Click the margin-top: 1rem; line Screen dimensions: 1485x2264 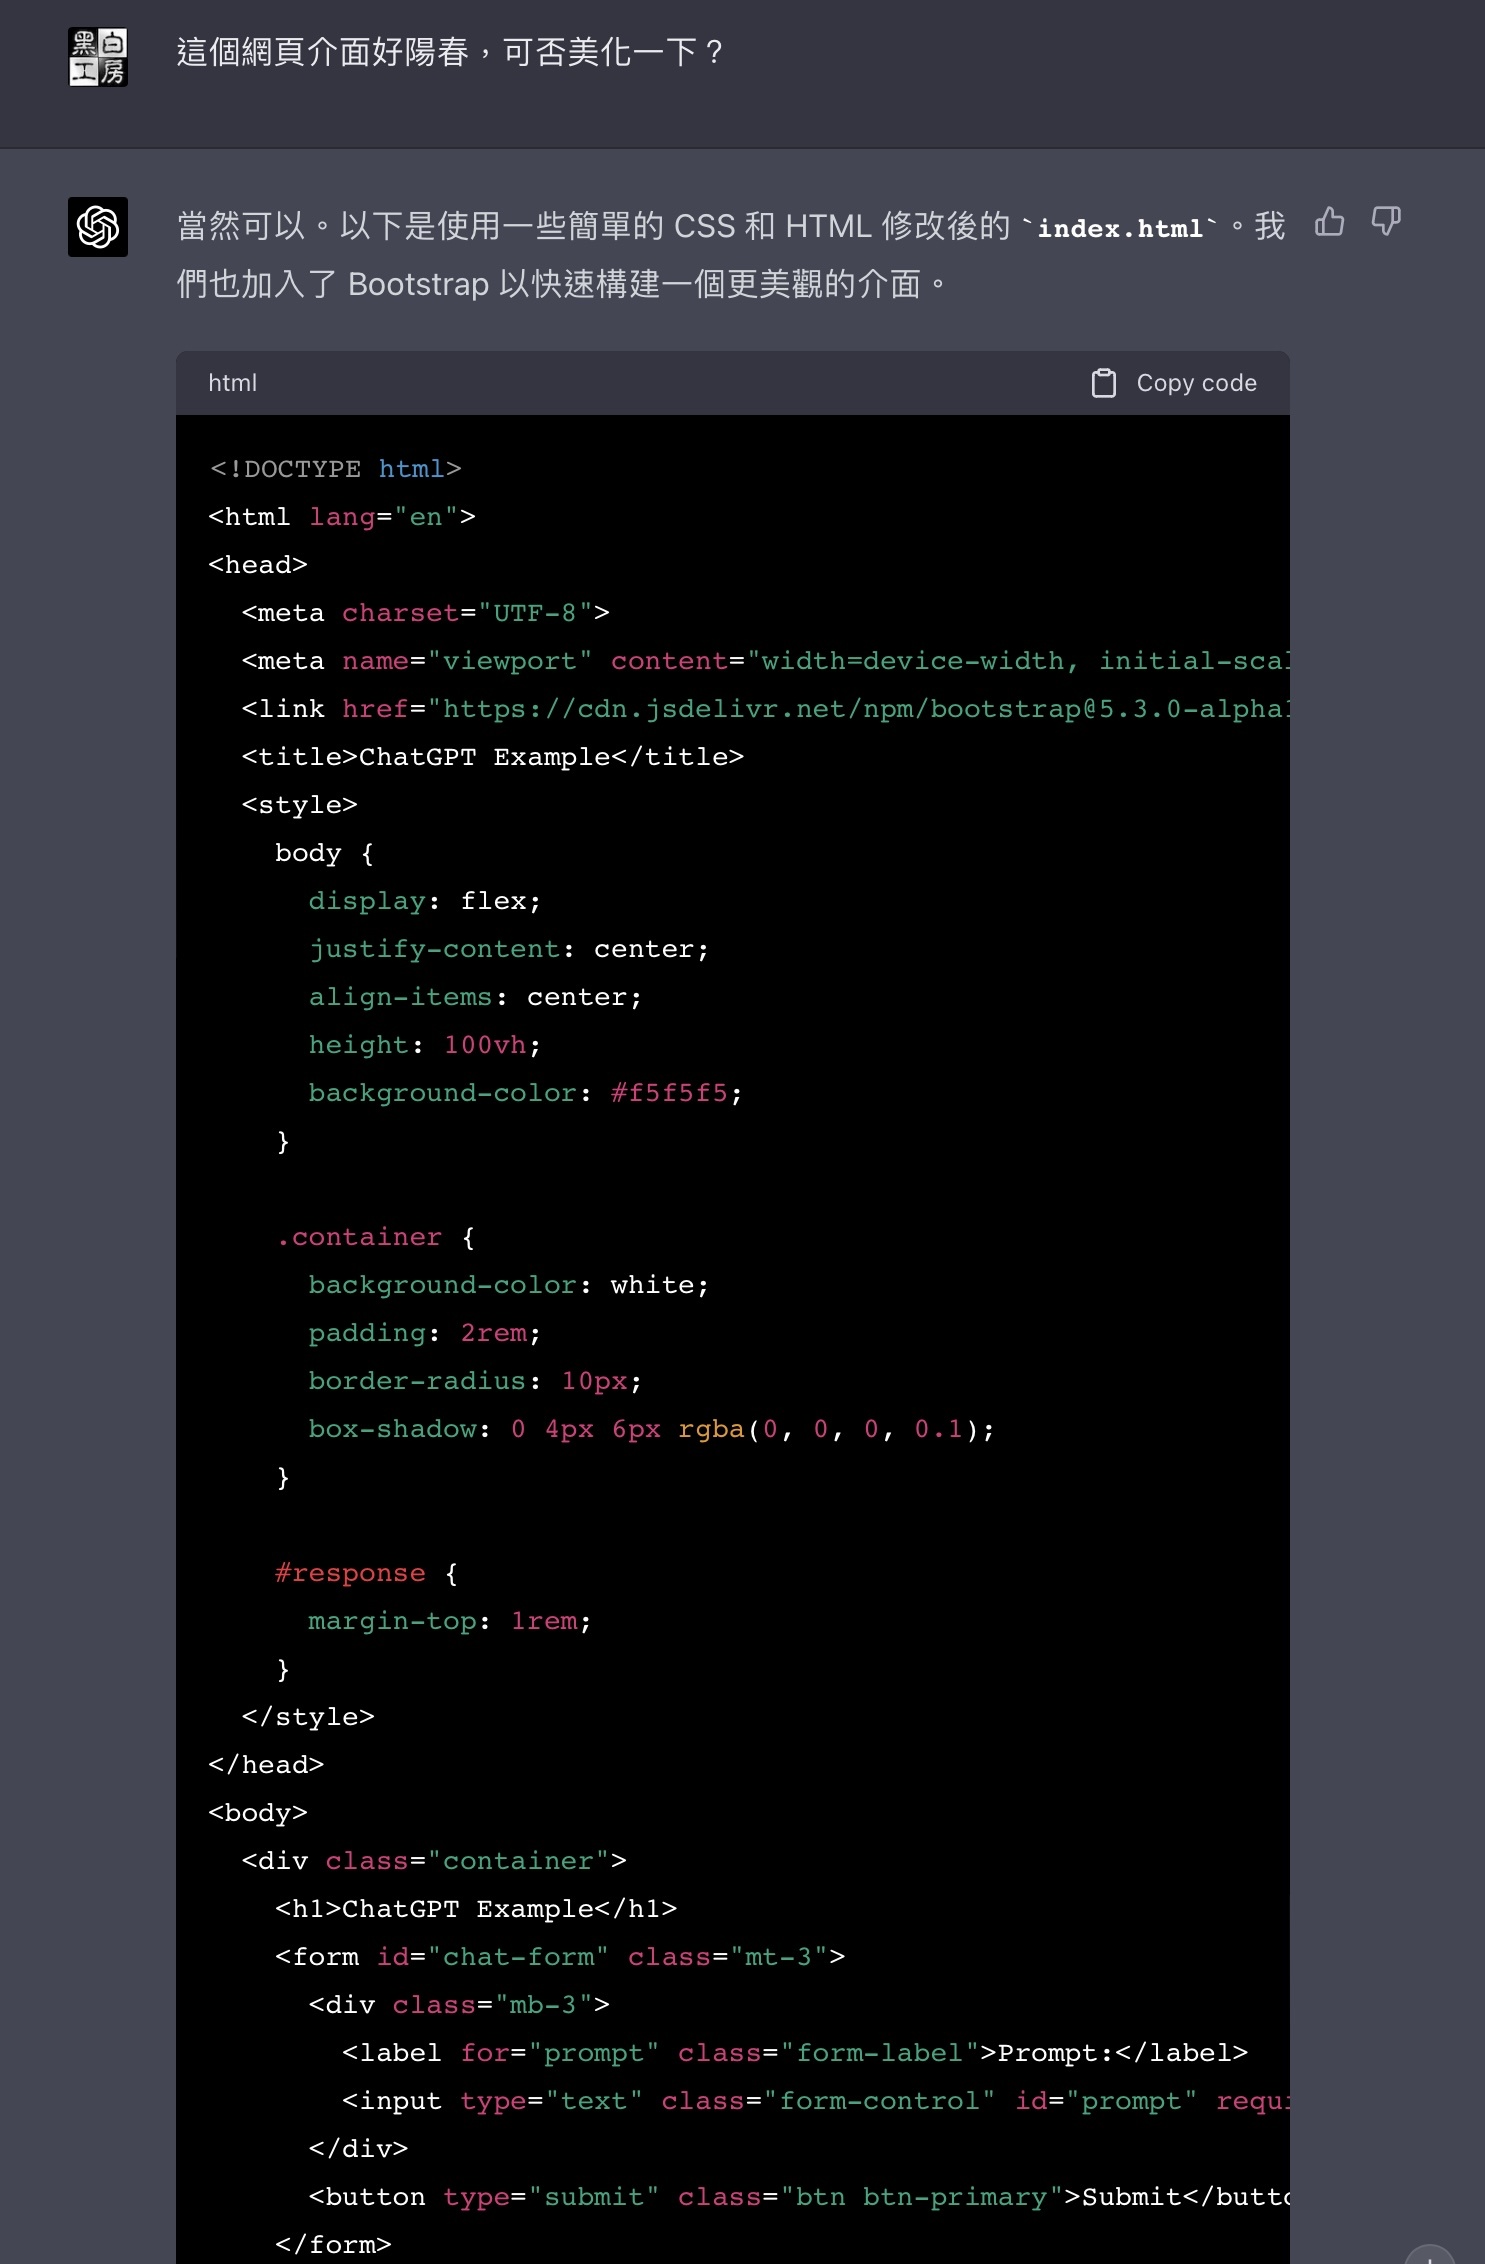click(x=450, y=1621)
